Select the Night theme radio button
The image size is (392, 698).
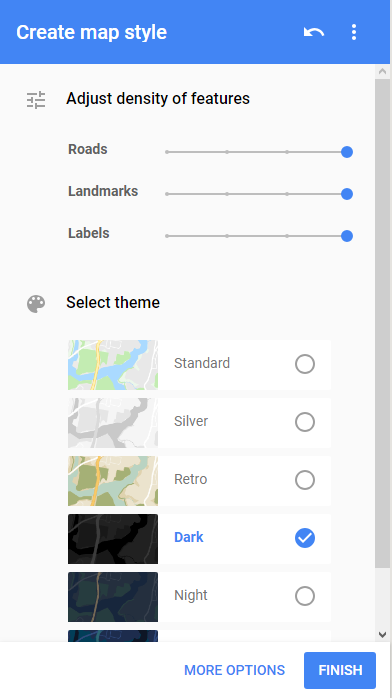coord(305,596)
